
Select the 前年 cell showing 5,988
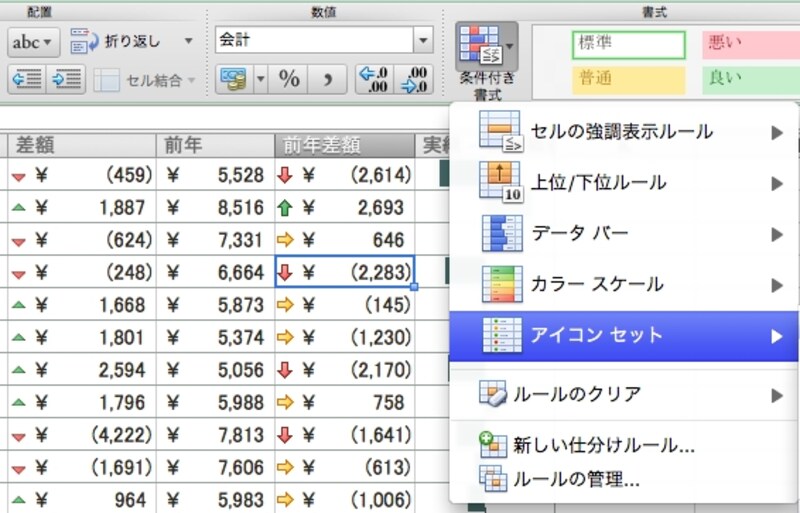[x=215, y=402]
